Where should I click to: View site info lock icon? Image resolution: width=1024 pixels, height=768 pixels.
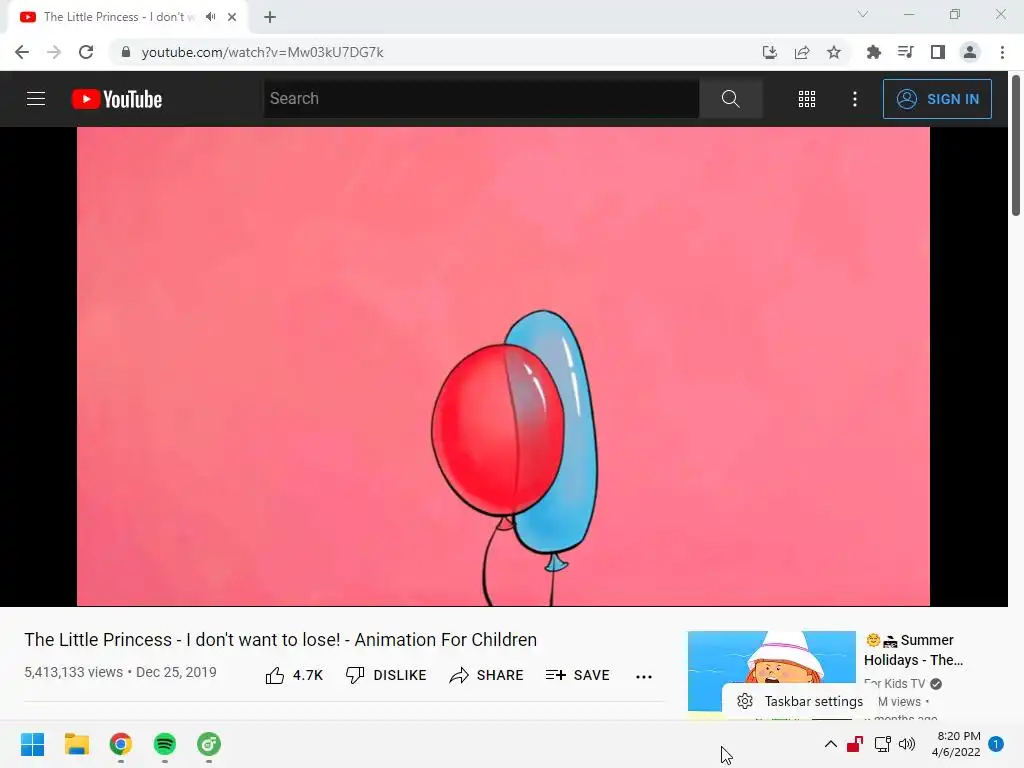click(x=125, y=52)
